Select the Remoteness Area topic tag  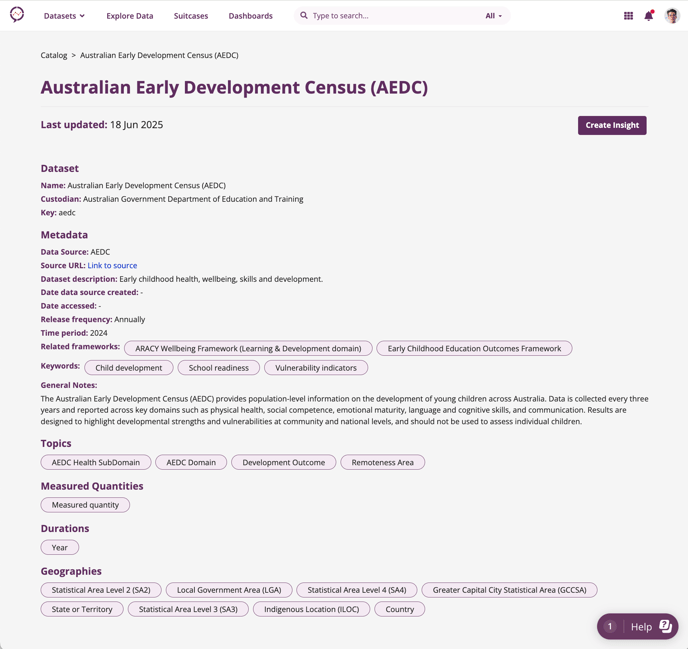383,463
